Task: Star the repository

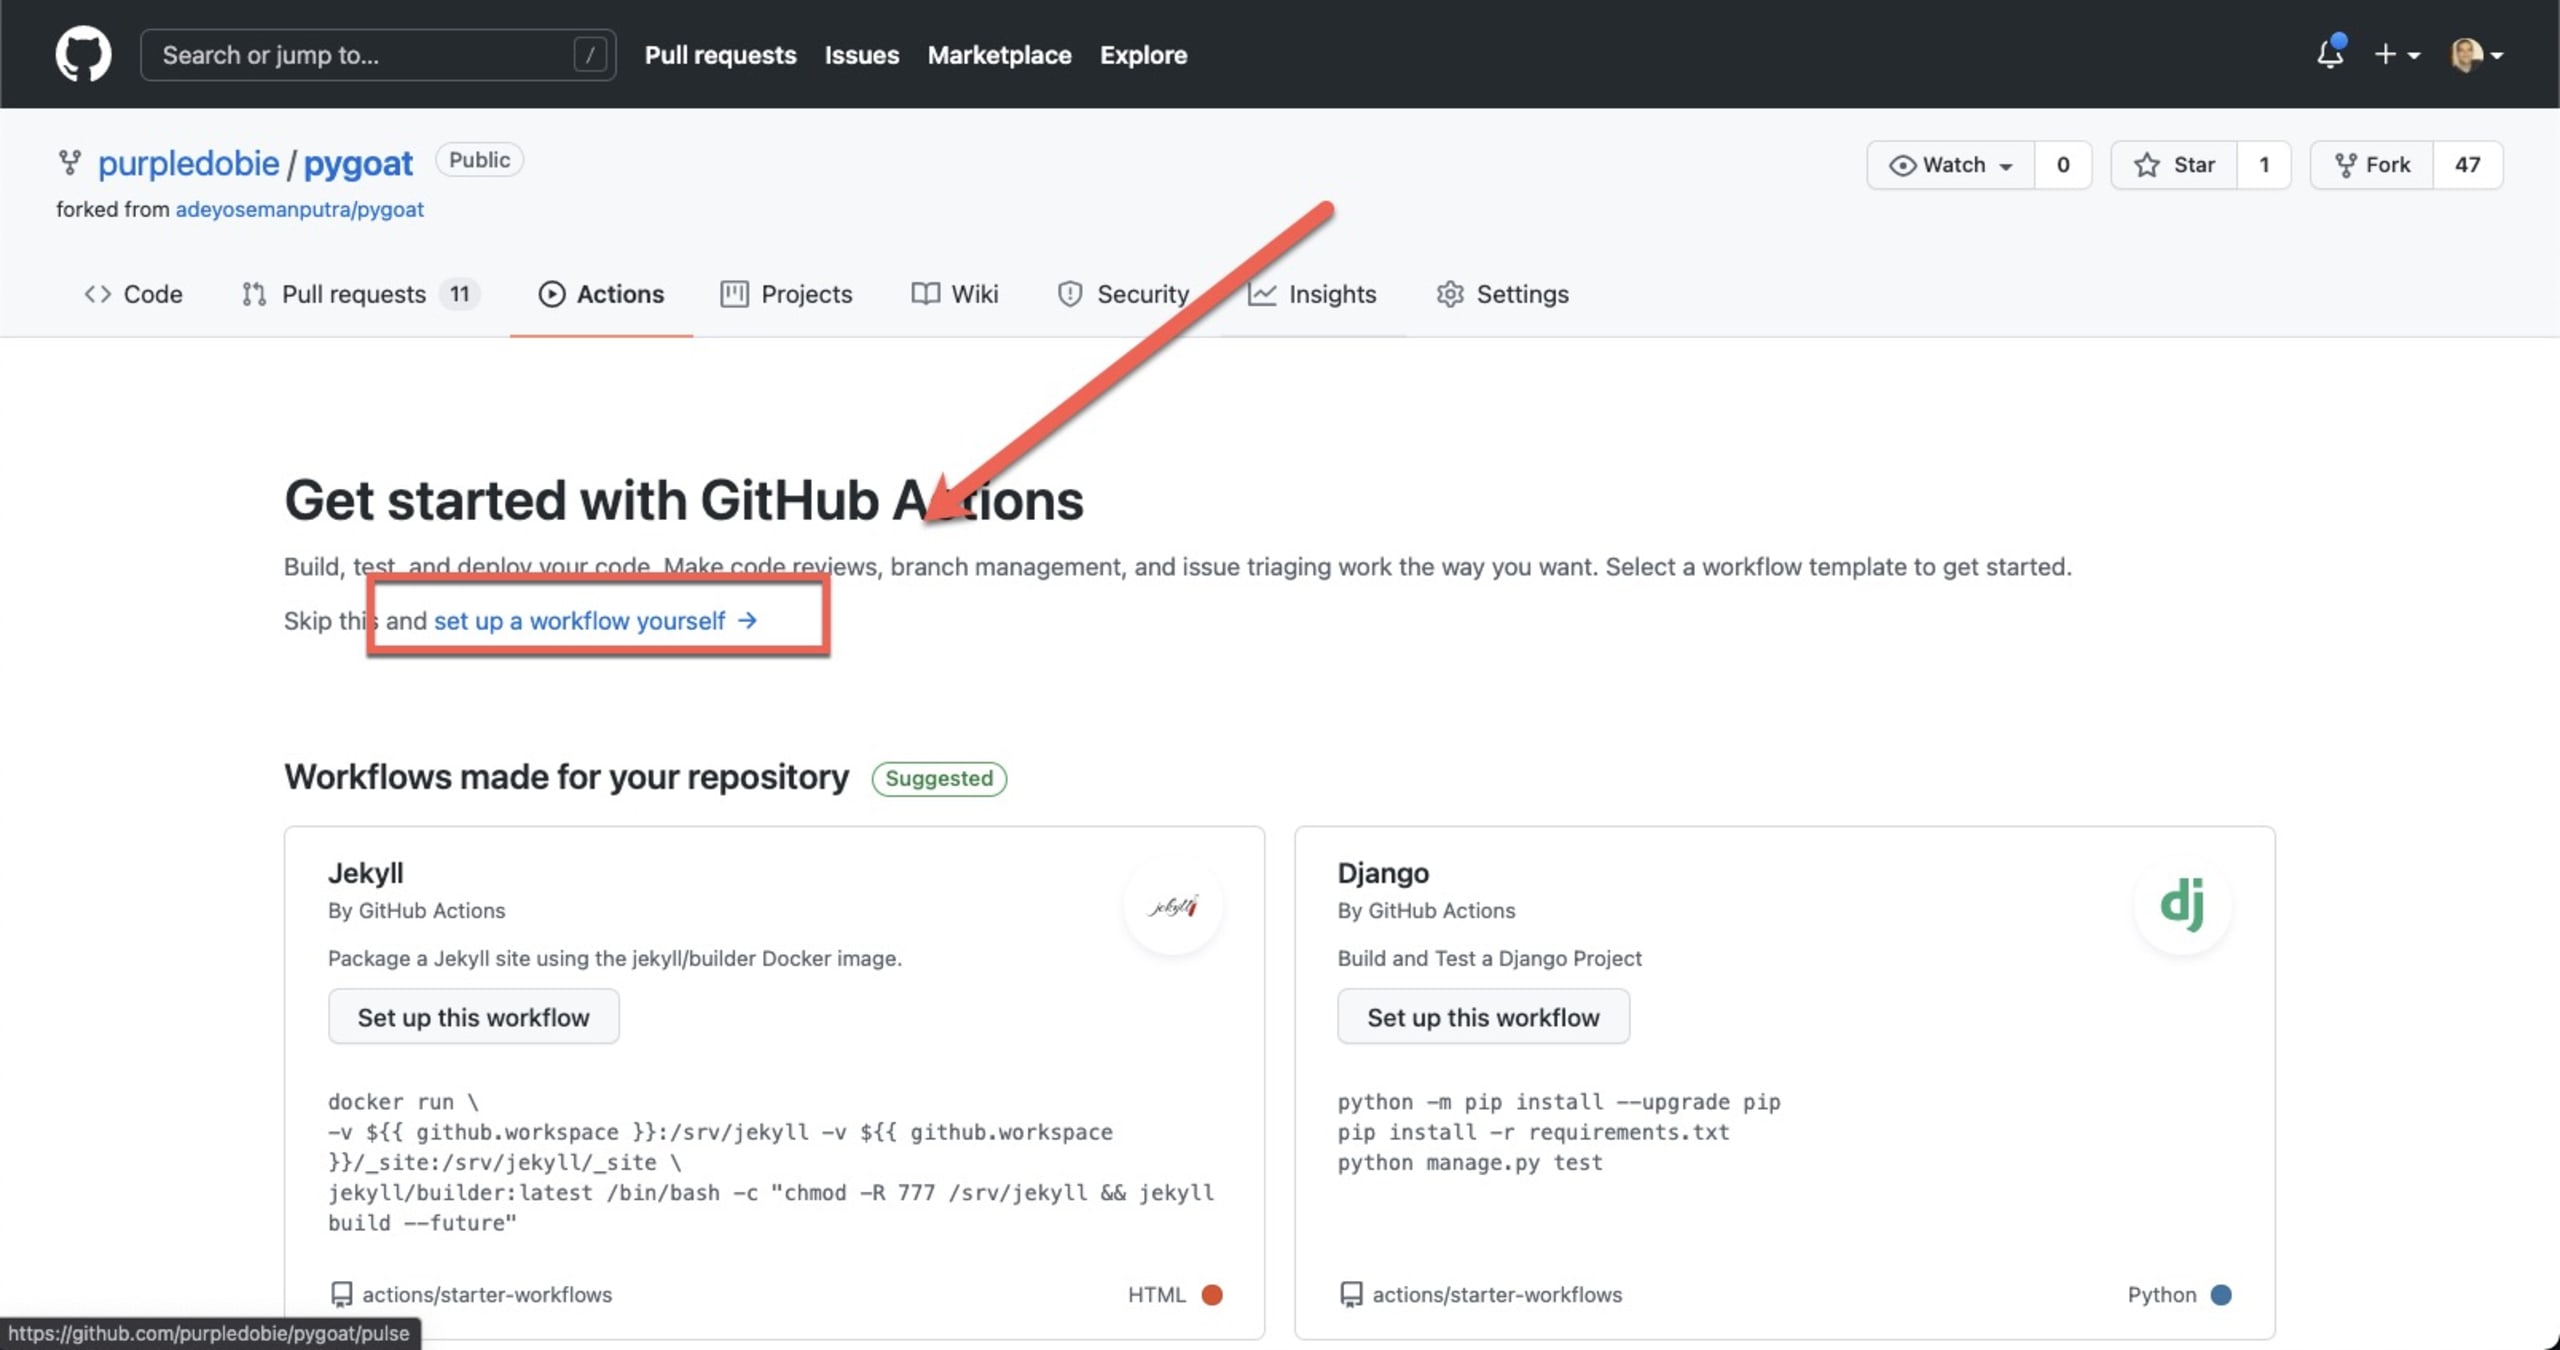Action: (2173, 165)
